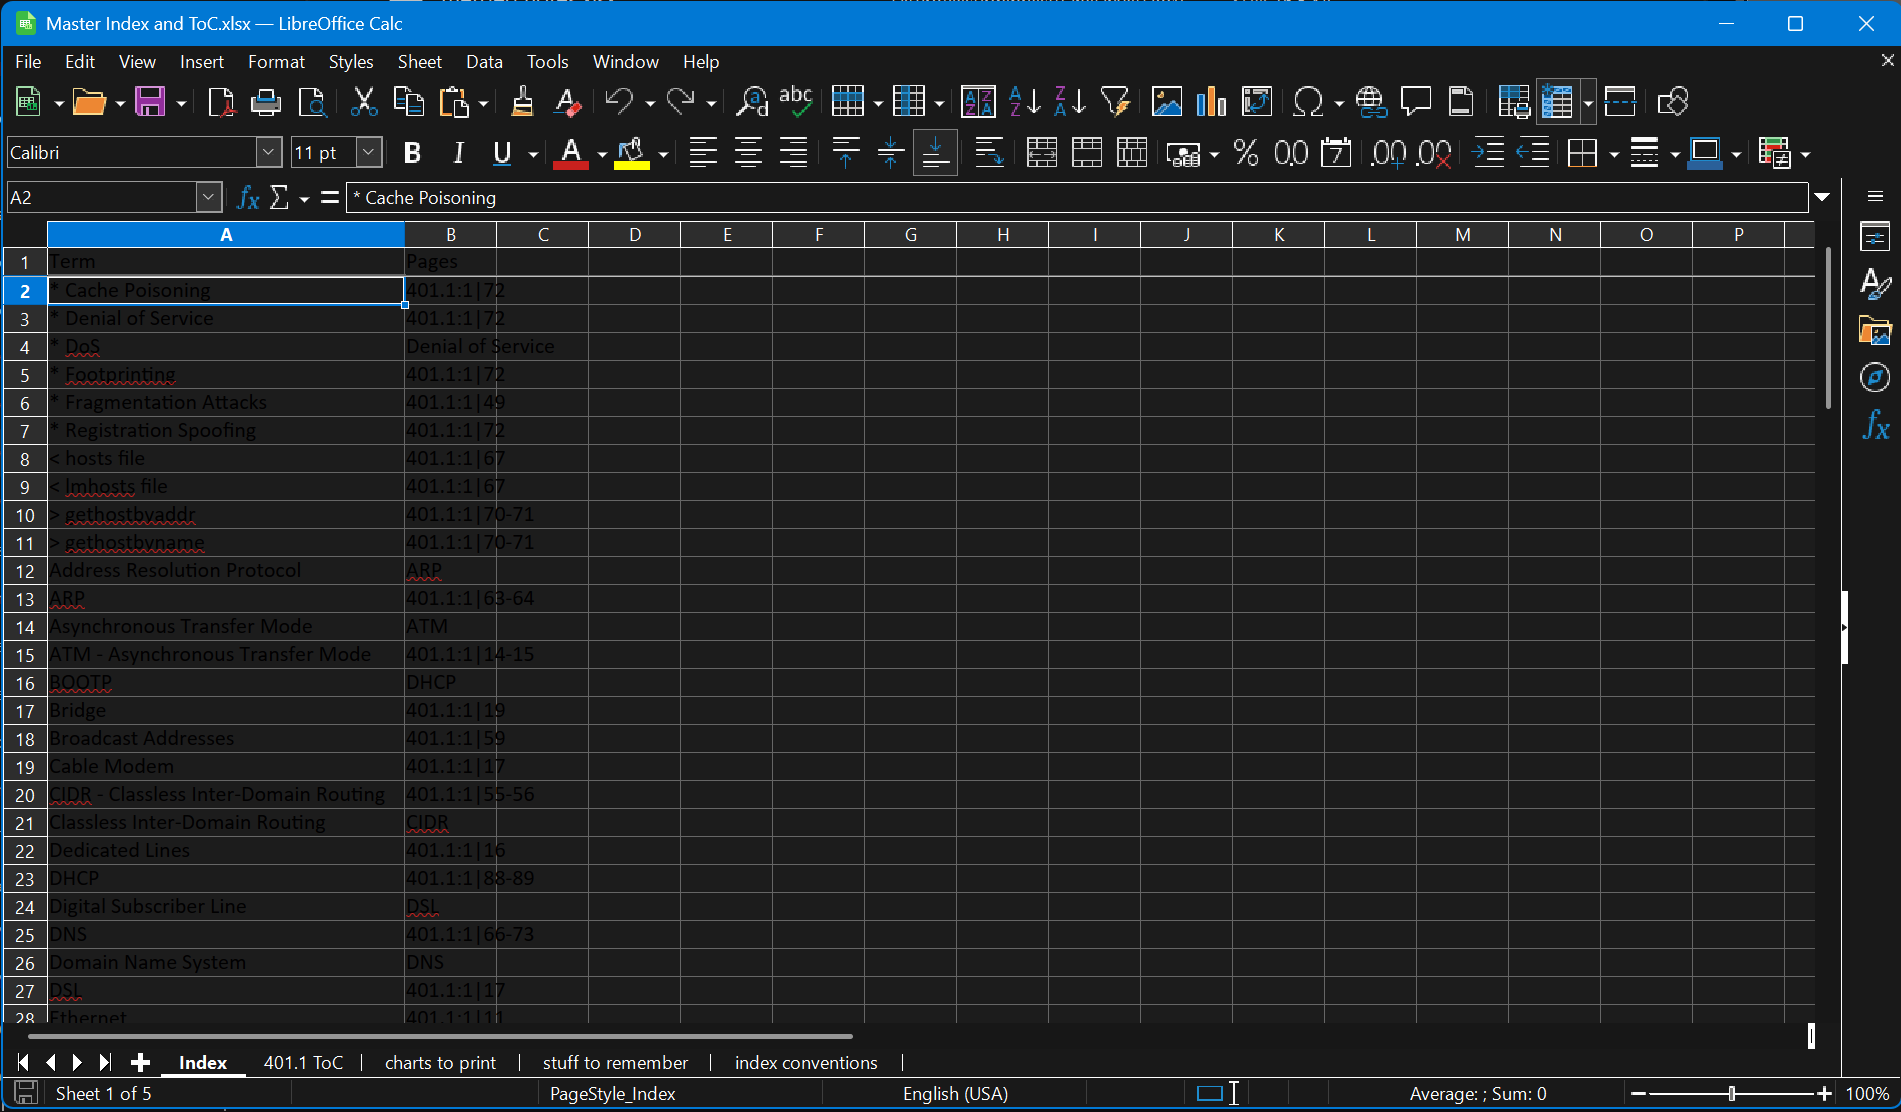Open the sidebar Styles icon
This screenshot has width=1901, height=1112.
(1875, 284)
